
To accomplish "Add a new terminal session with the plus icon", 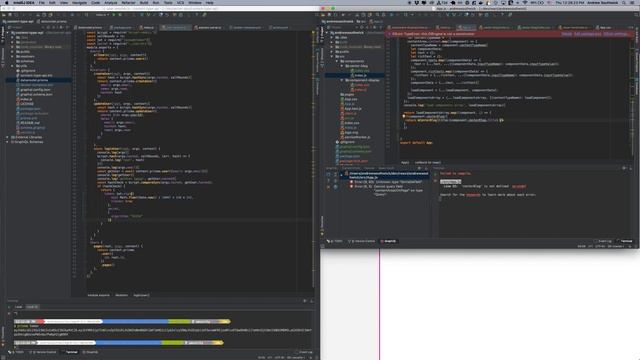I will (x=9, y=307).
